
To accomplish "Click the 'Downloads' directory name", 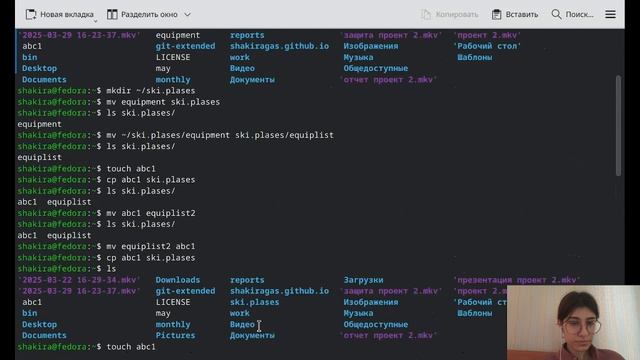I will coord(178,280).
